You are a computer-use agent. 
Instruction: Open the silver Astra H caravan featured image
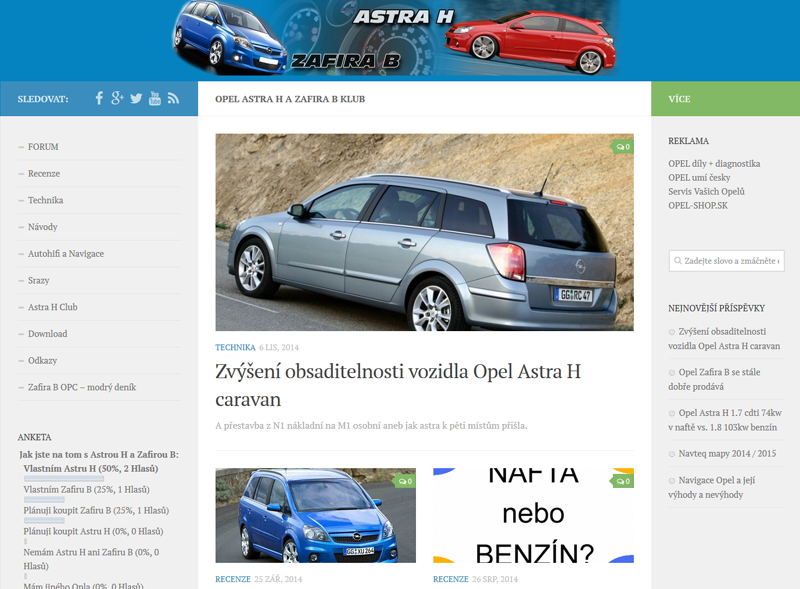click(x=424, y=232)
